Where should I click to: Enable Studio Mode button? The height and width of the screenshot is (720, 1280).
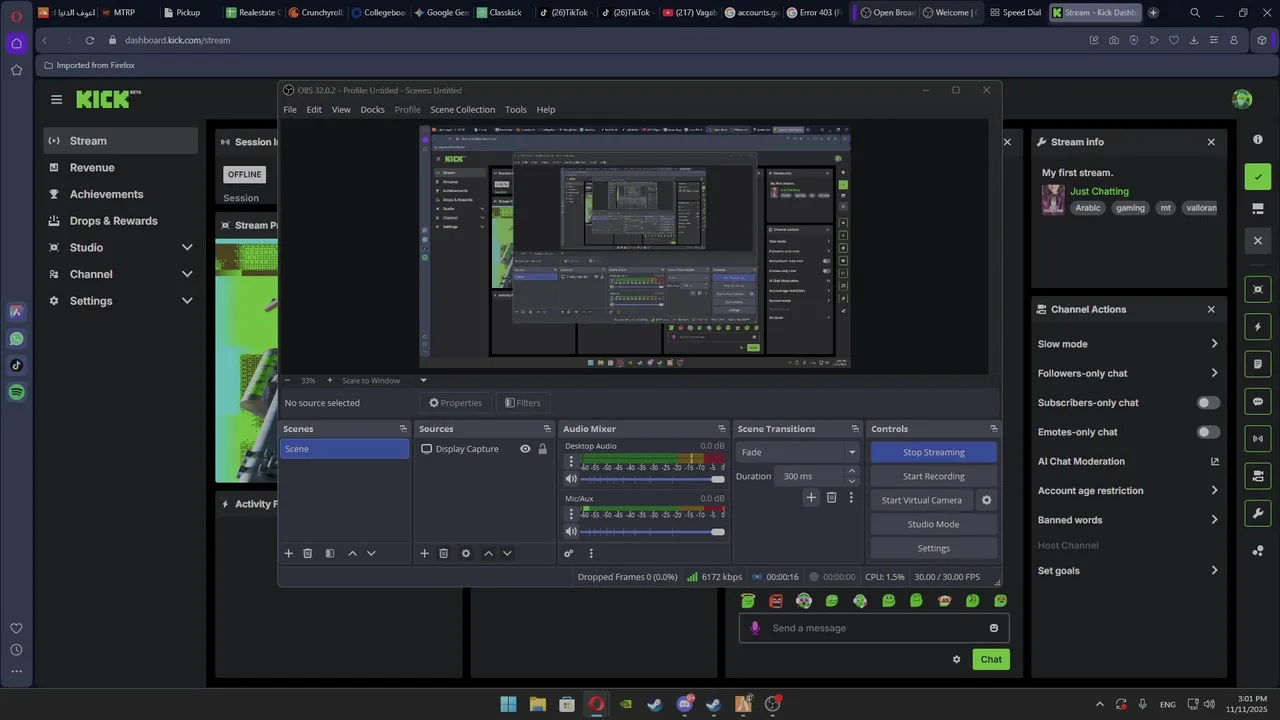point(934,524)
